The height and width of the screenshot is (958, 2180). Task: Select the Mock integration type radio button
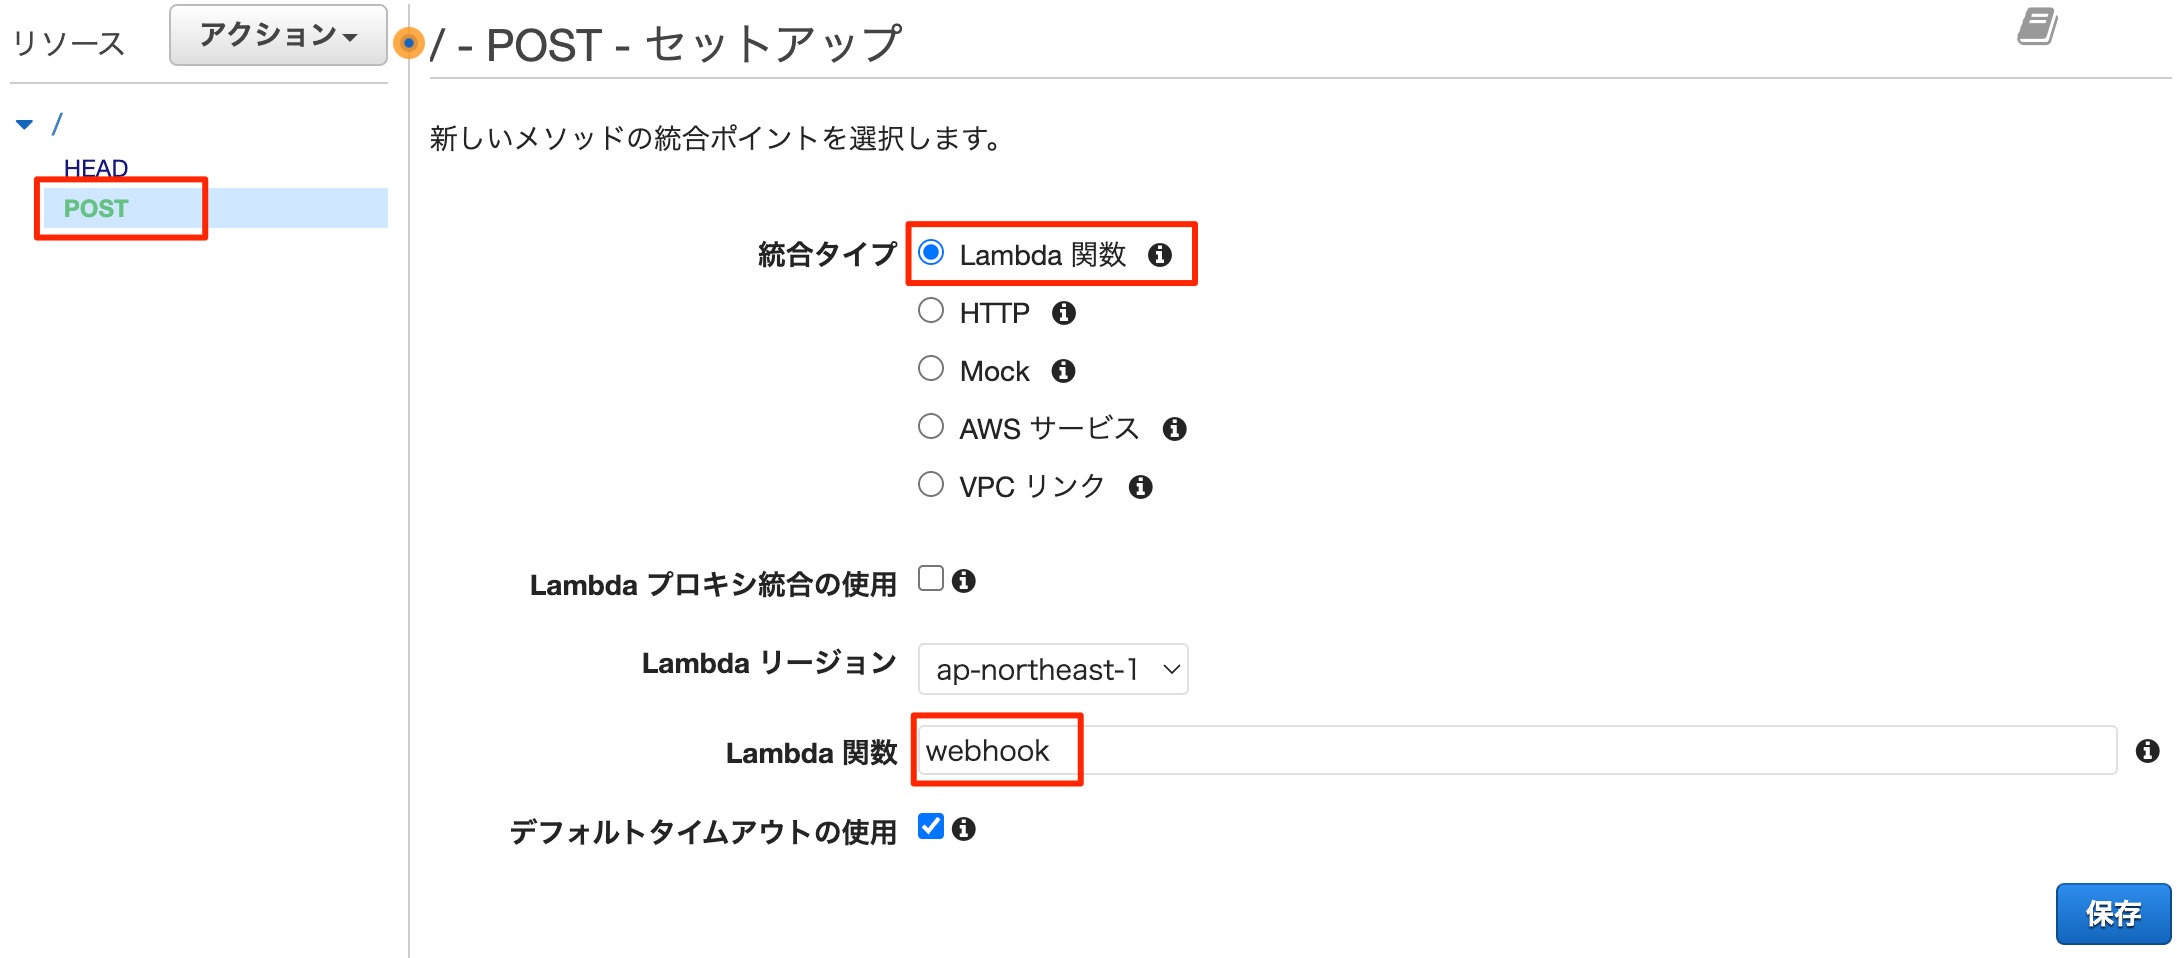click(x=930, y=368)
